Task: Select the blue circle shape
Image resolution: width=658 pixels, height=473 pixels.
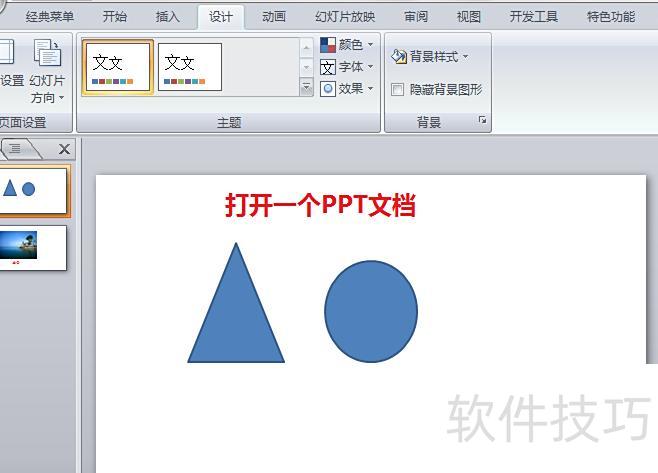Action: (371, 311)
